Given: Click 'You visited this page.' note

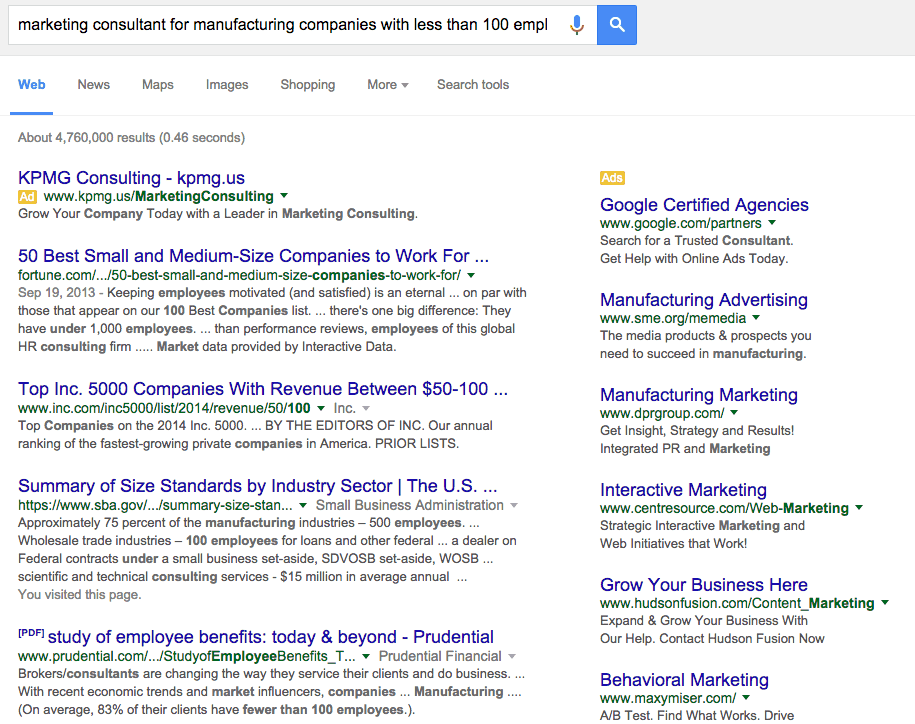Looking at the screenshot, I should click(x=79, y=594).
